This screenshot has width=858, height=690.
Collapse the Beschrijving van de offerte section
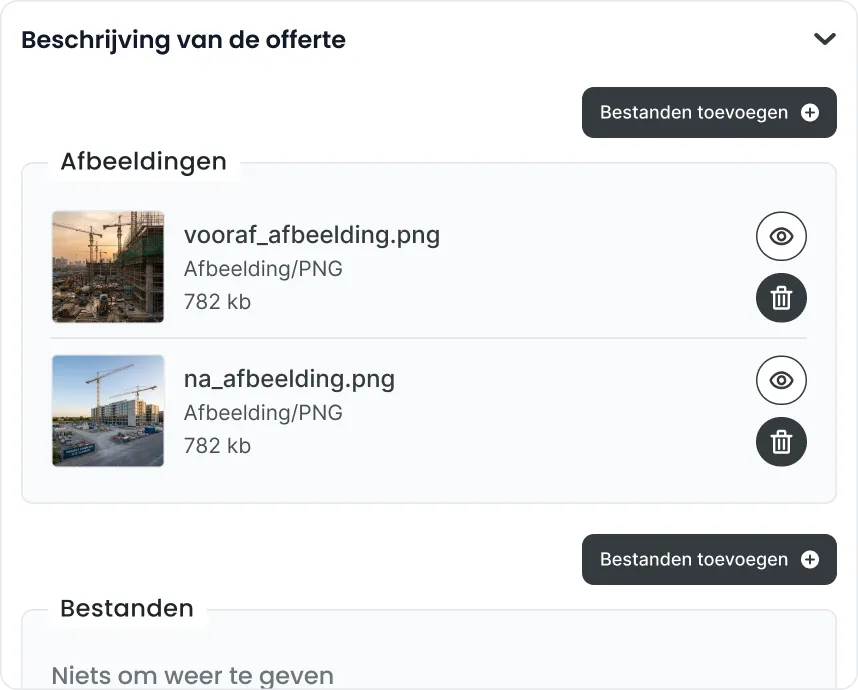pos(825,39)
